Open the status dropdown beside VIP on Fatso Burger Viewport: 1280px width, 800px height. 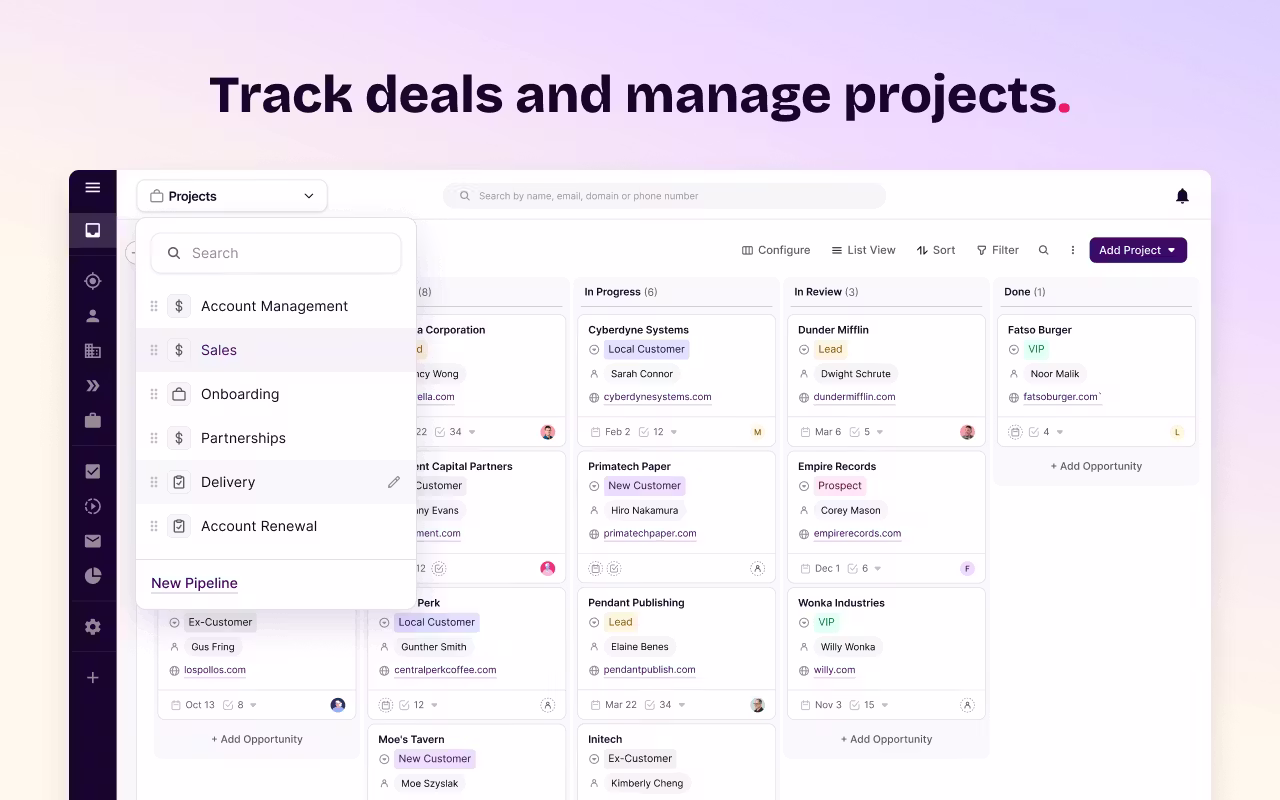[1014, 350]
